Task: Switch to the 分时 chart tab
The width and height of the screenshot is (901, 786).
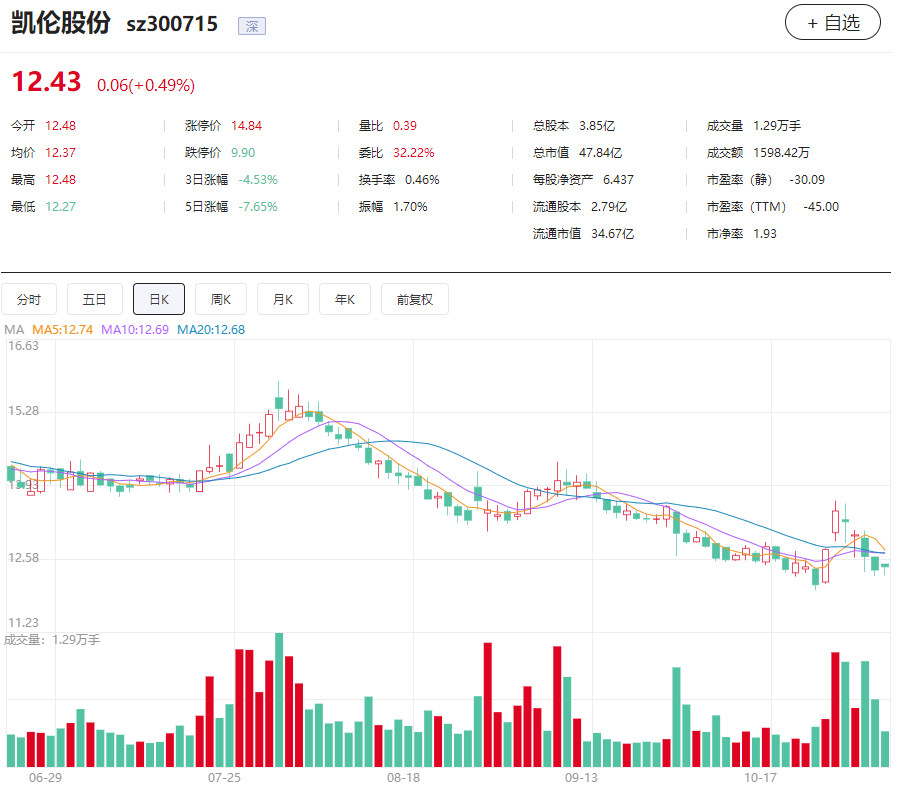Action: point(29,299)
